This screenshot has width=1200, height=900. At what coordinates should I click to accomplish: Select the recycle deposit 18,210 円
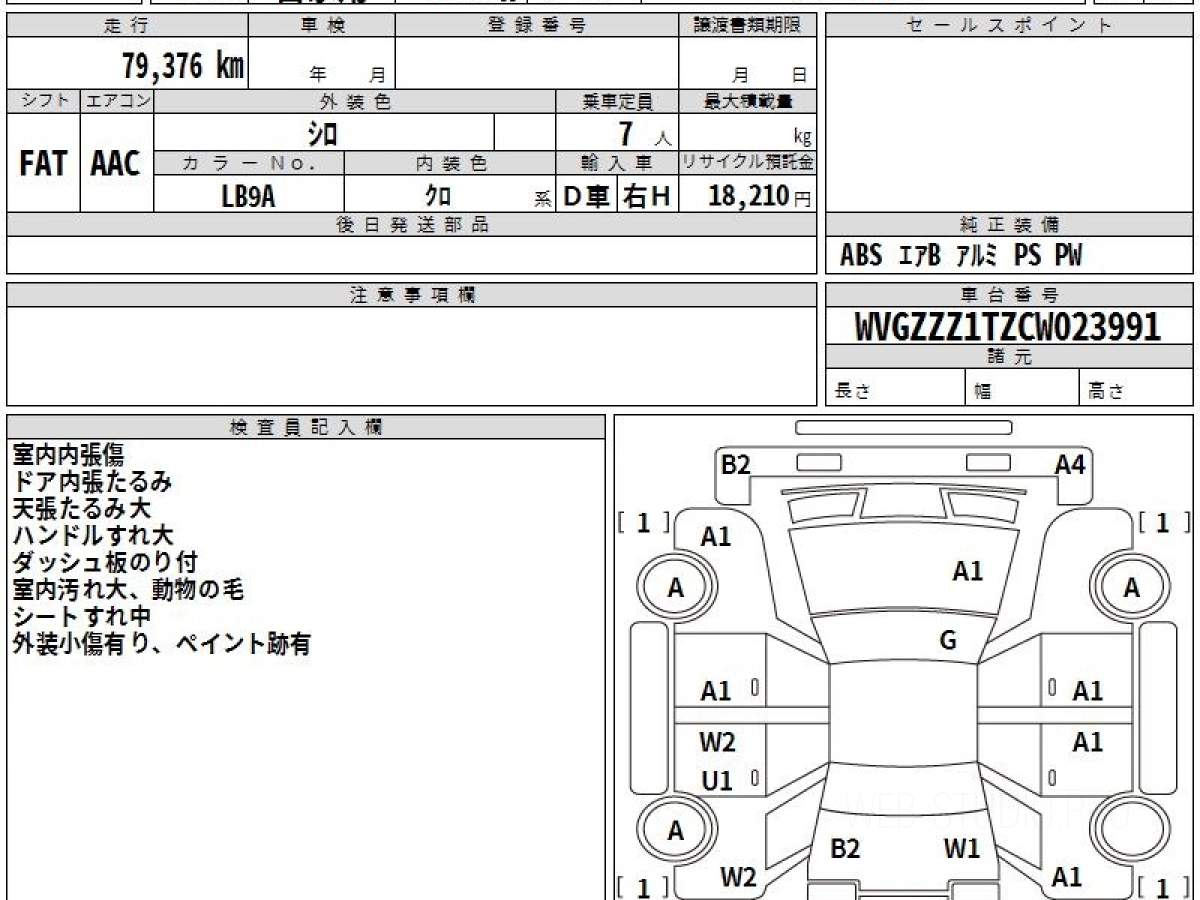coord(759,196)
